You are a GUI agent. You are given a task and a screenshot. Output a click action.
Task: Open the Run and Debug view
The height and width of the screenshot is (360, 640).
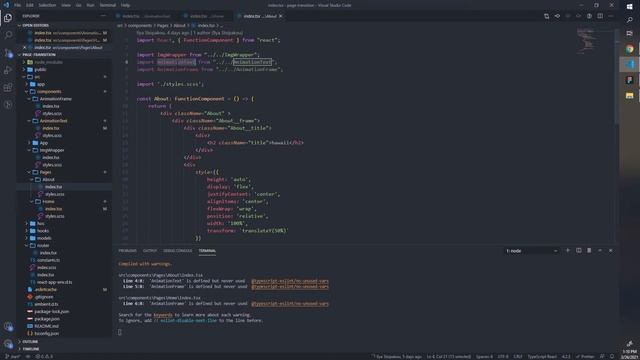8,70
